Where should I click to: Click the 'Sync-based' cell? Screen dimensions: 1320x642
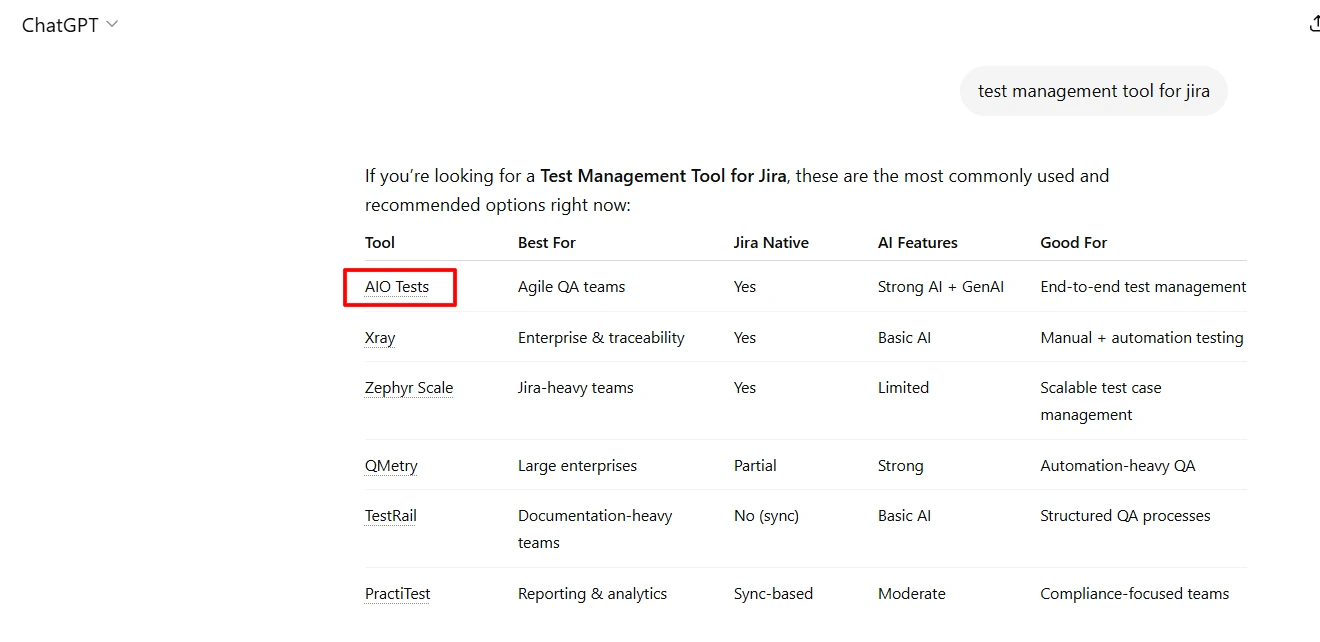[773, 594]
